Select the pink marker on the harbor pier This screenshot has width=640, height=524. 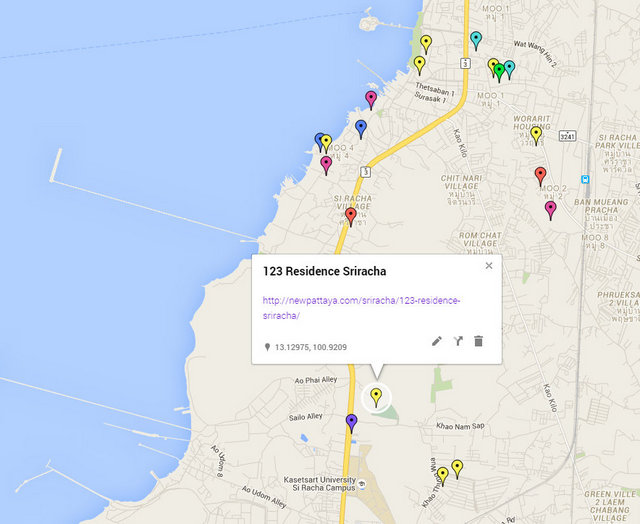[371, 100]
